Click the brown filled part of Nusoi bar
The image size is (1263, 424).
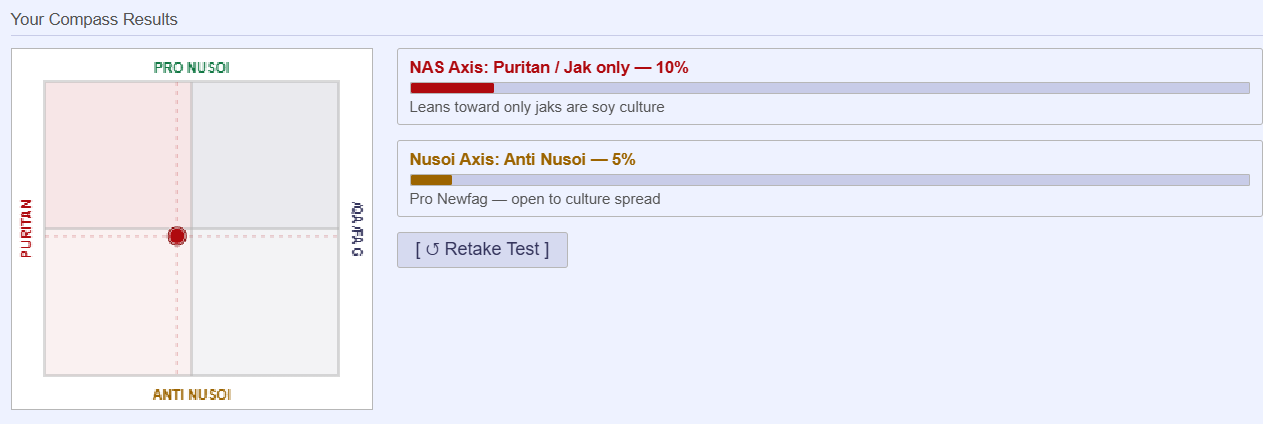[431, 180]
